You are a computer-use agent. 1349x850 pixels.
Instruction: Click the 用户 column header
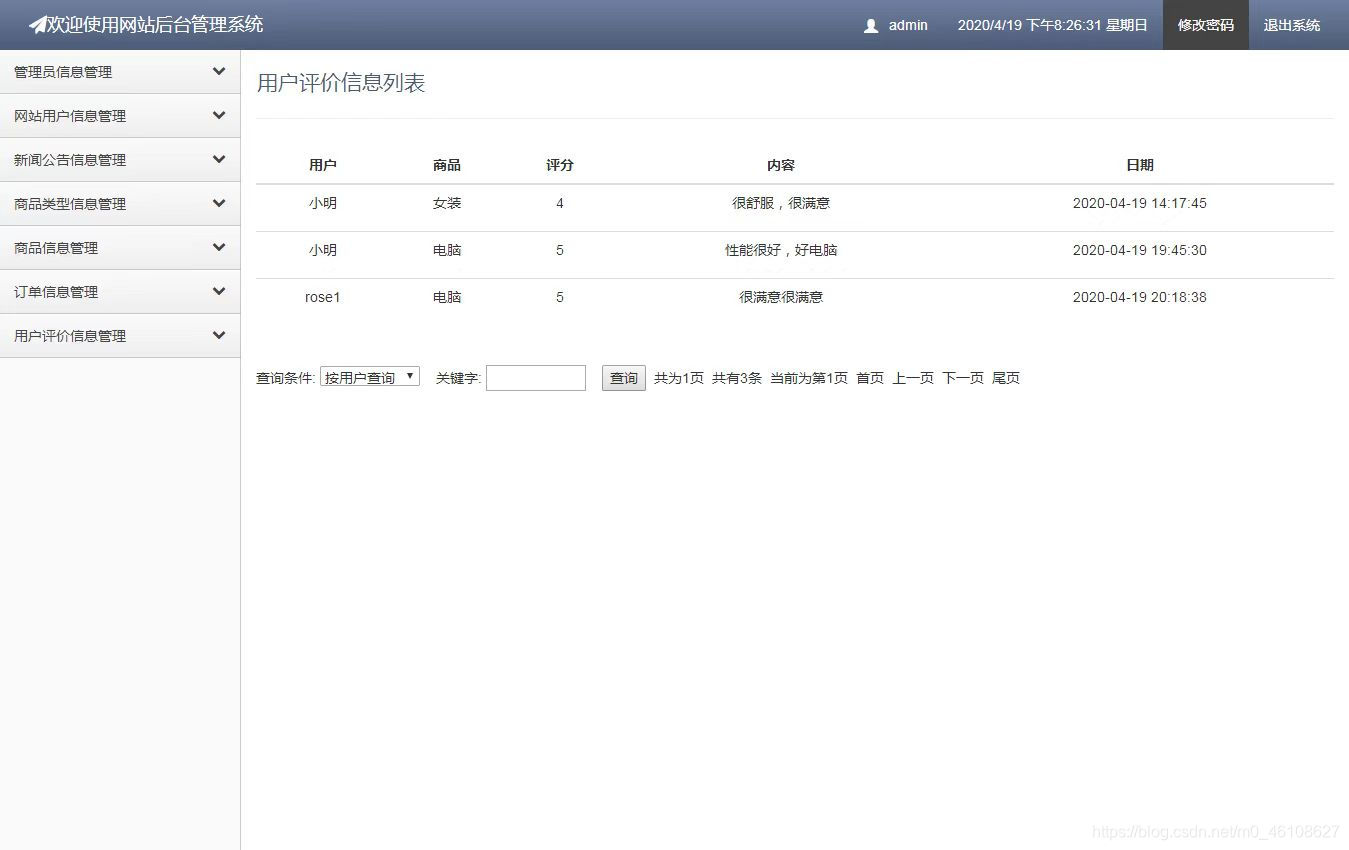click(323, 165)
